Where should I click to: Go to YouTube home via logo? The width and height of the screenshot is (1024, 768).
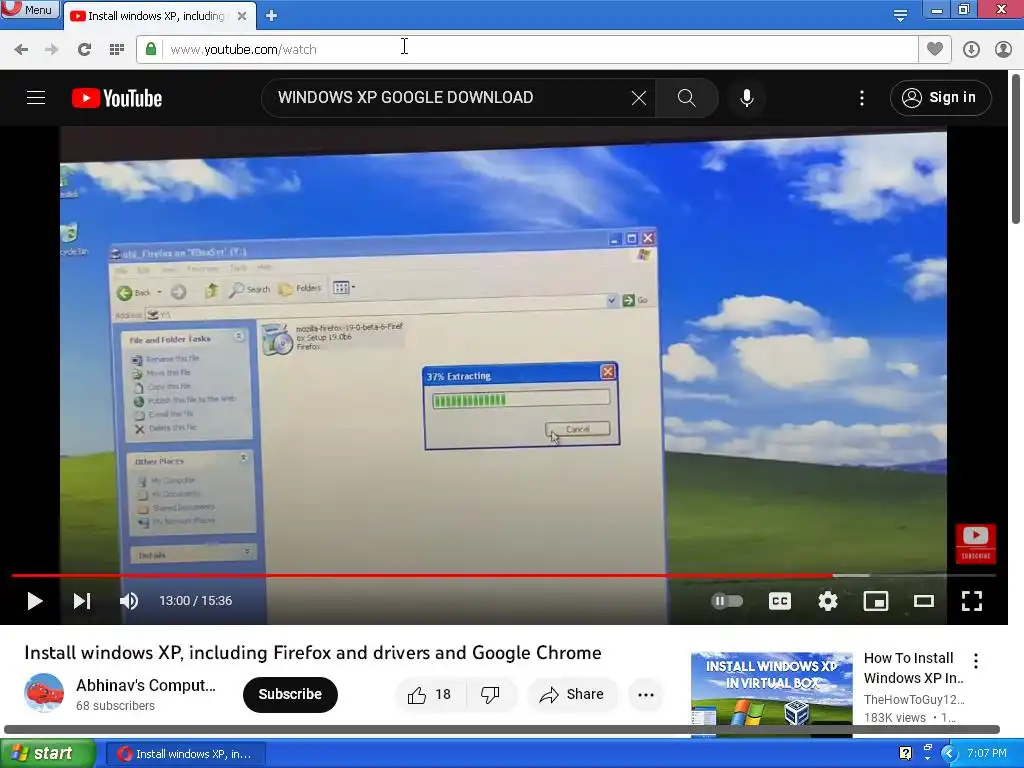coord(117,98)
